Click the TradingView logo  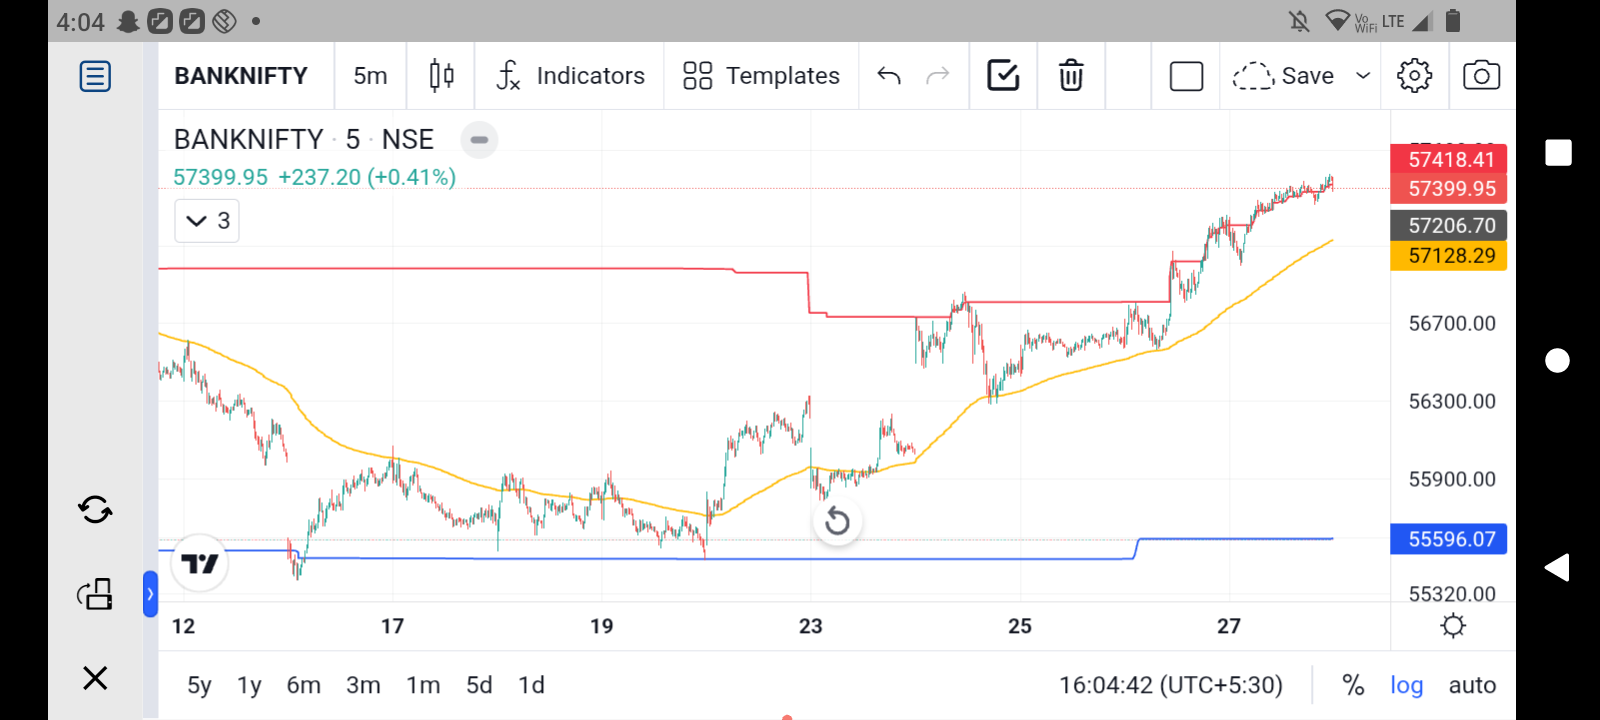click(200, 564)
